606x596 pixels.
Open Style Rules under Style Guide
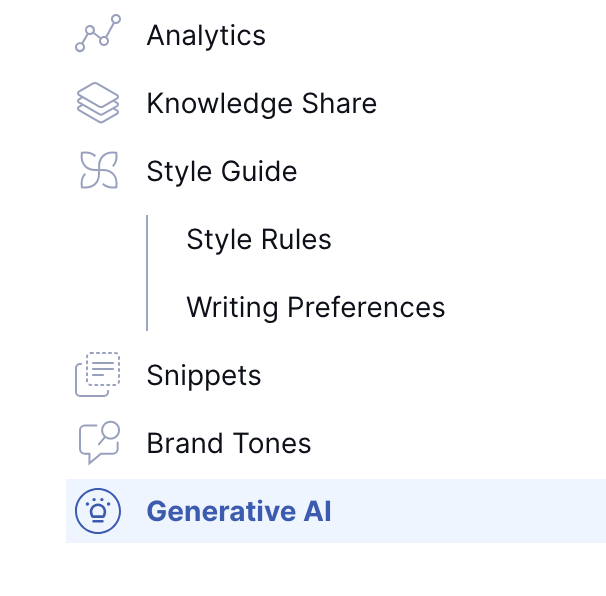click(x=258, y=239)
